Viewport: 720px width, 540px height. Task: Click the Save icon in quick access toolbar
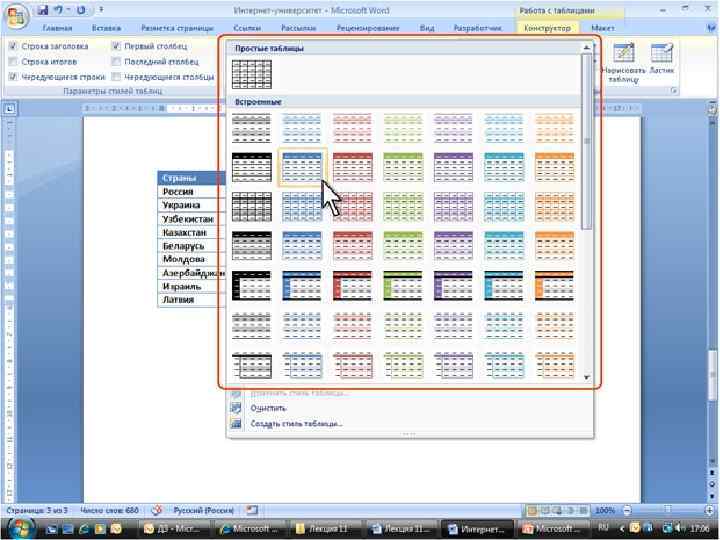(43, 10)
